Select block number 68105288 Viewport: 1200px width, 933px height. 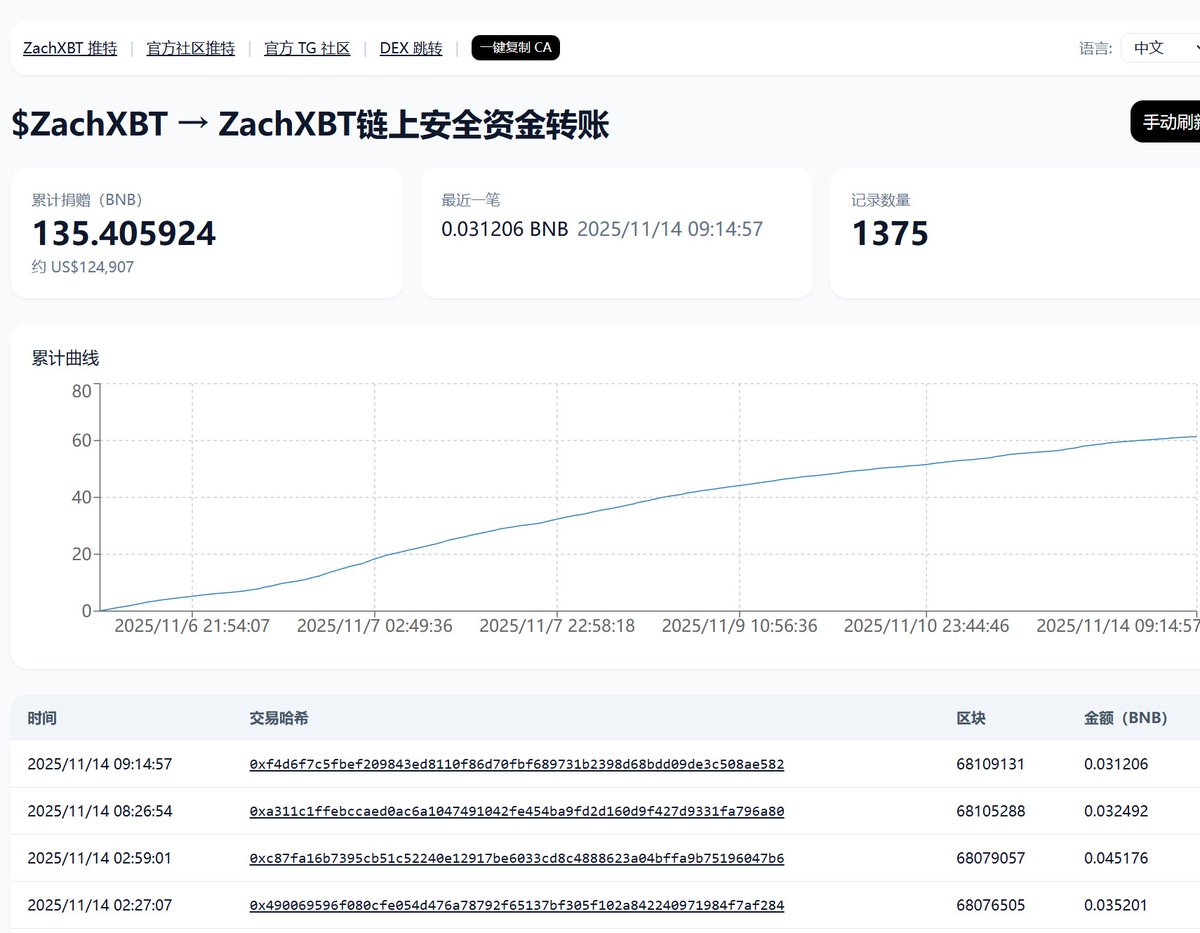pos(990,811)
